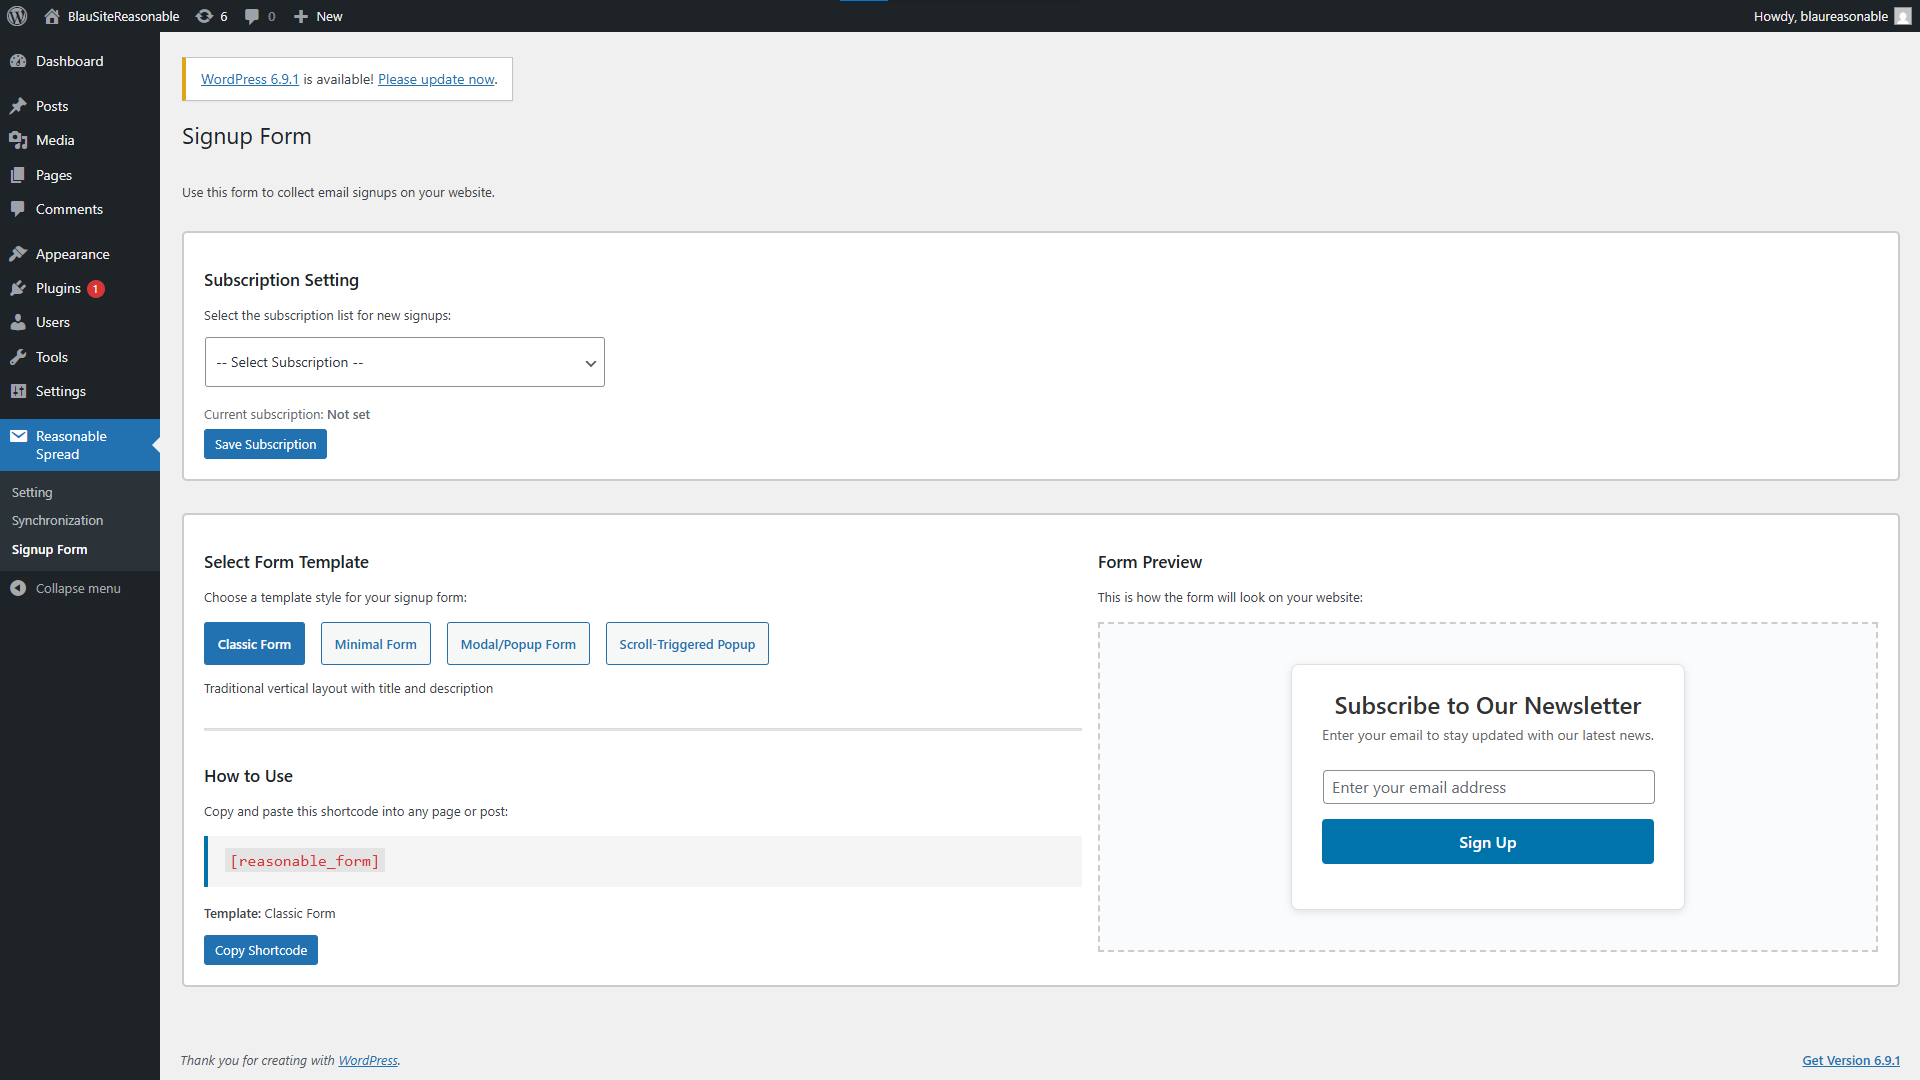The image size is (1920, 1080).
Task: Open the Please update now link
Action: 436,79
